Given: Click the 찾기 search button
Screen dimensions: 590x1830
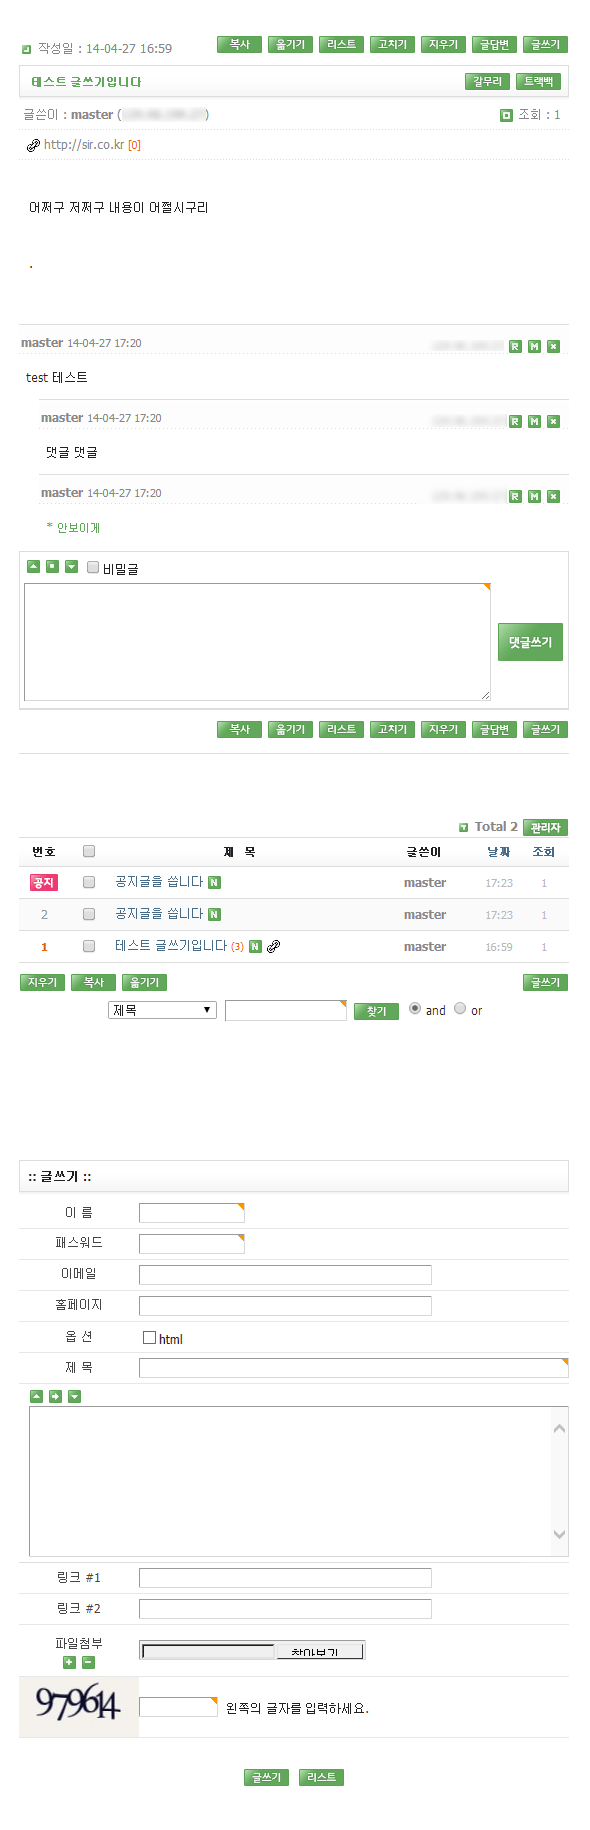Looking at the screenshot, I should pos(376,1012).
